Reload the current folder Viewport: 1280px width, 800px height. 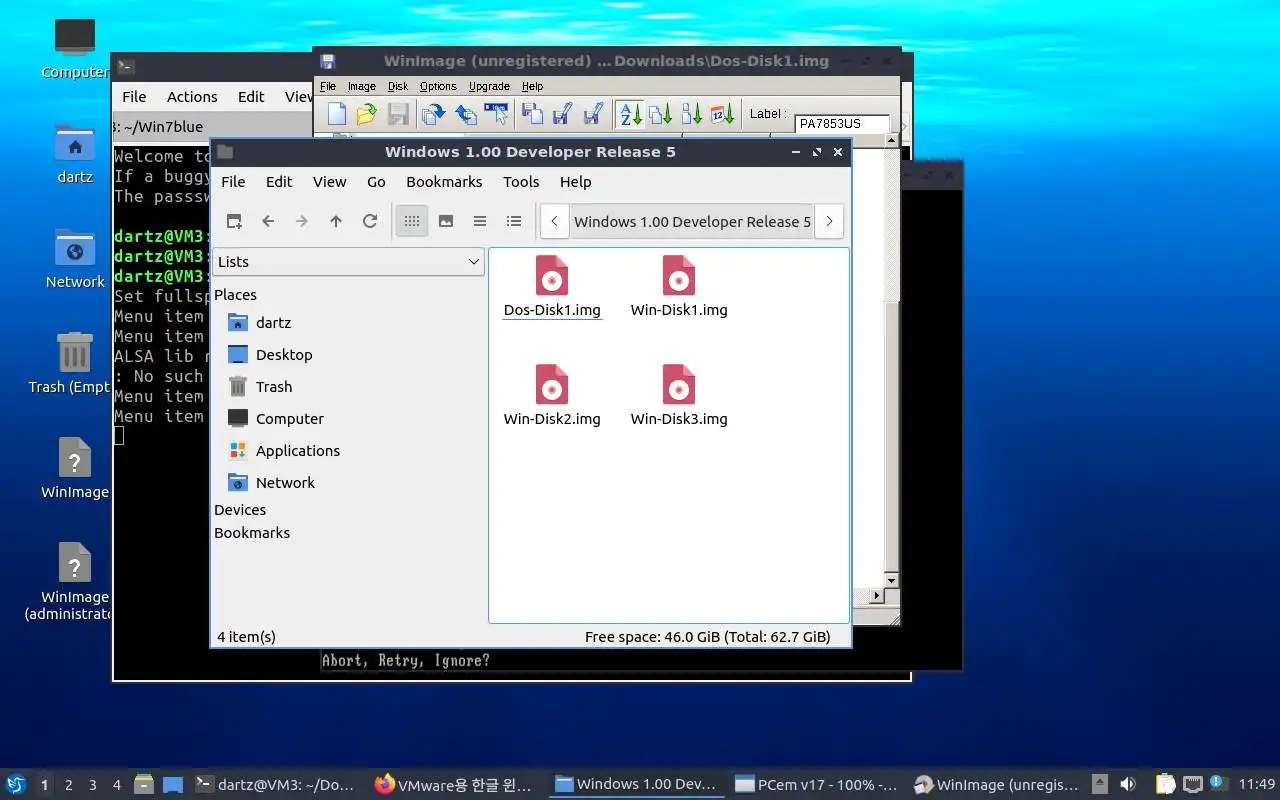[370, 221]
